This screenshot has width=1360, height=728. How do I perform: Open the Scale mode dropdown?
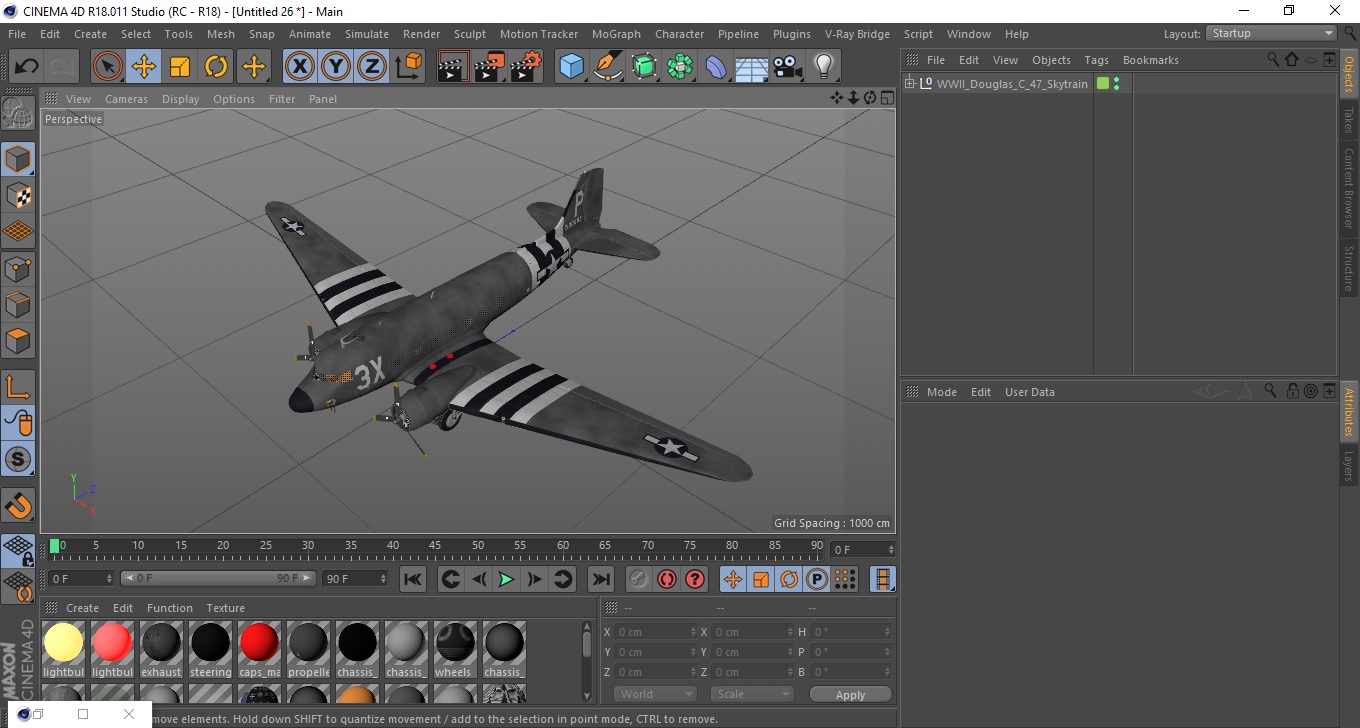(x=752, y=694)
